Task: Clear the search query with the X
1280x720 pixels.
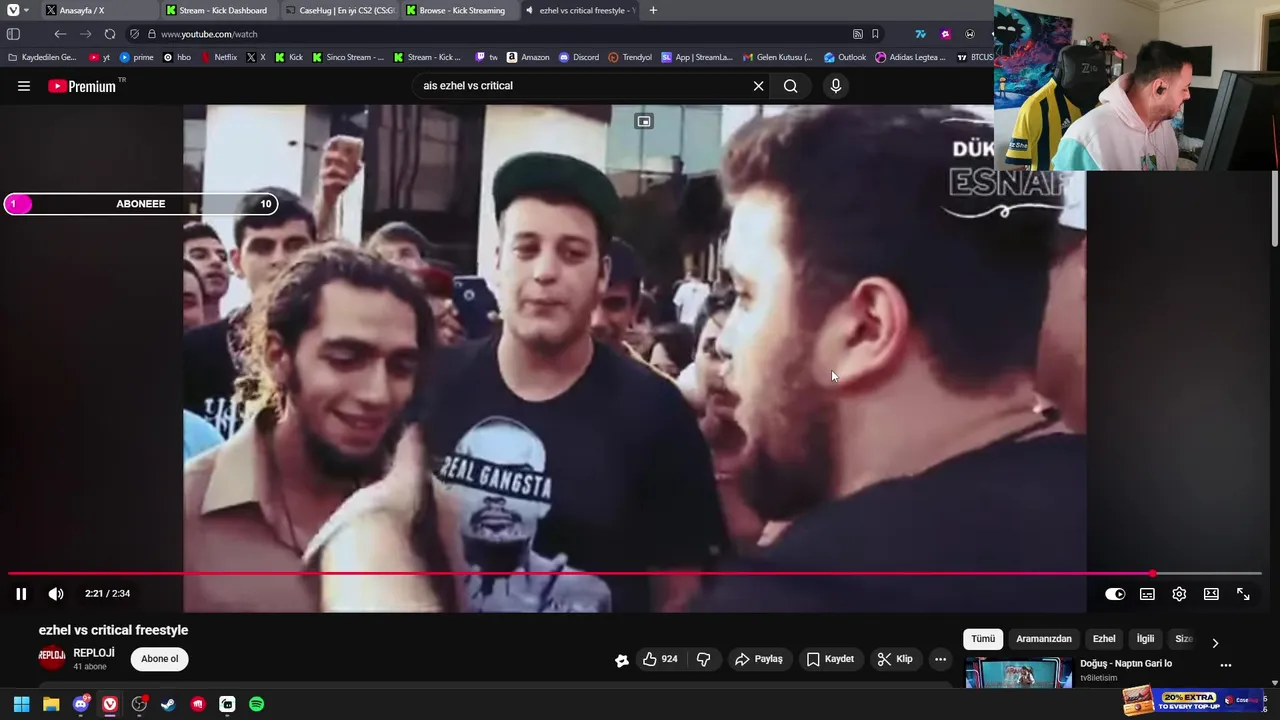Action: point(758,86)
